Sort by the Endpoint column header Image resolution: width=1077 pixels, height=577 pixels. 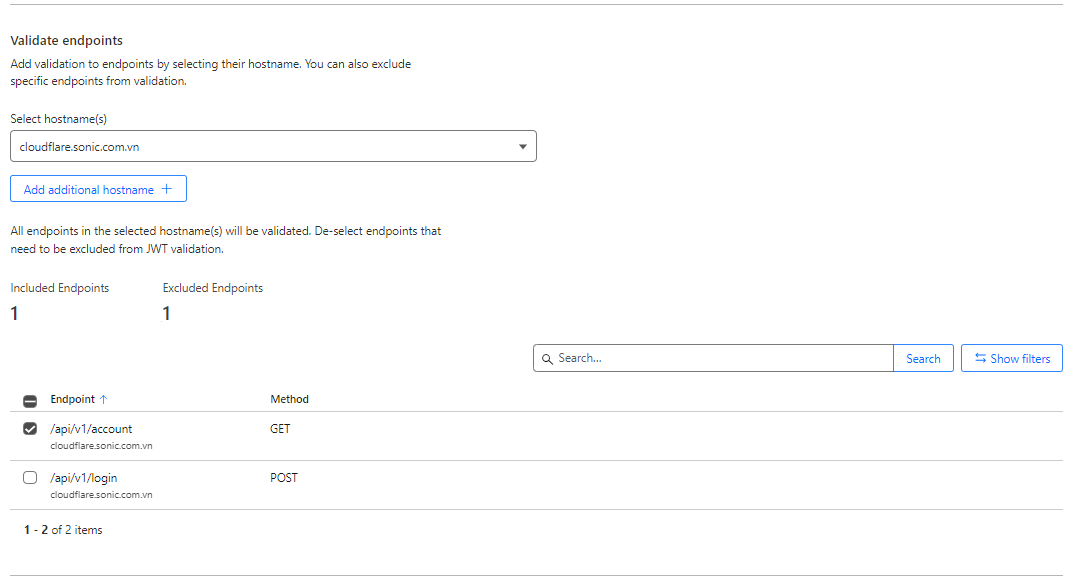coord(72,399)
